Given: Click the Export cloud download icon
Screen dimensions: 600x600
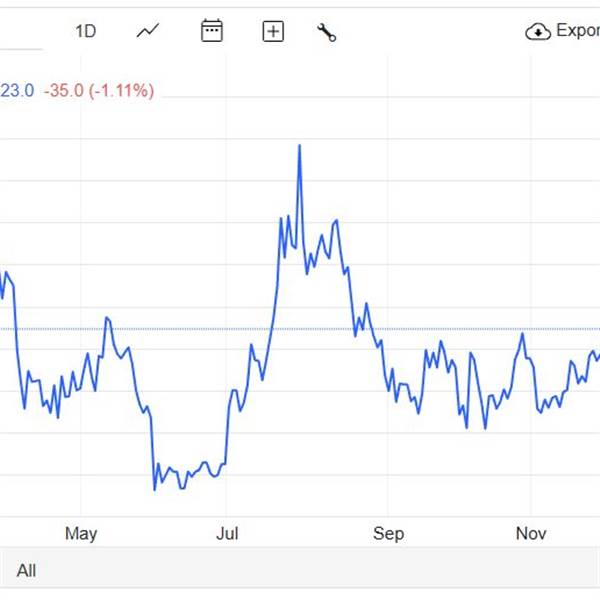Looking at the screenshot, I should click(538, 31).
